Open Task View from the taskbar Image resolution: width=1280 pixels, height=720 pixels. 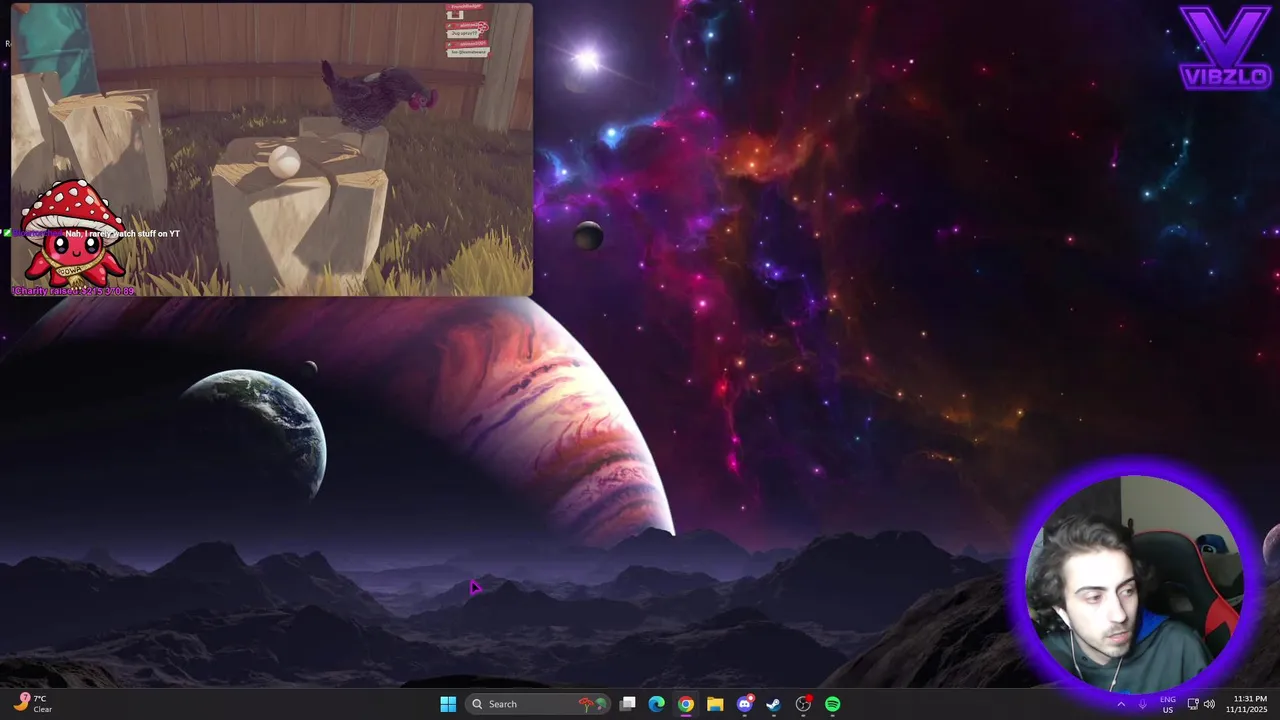[627, 704]
